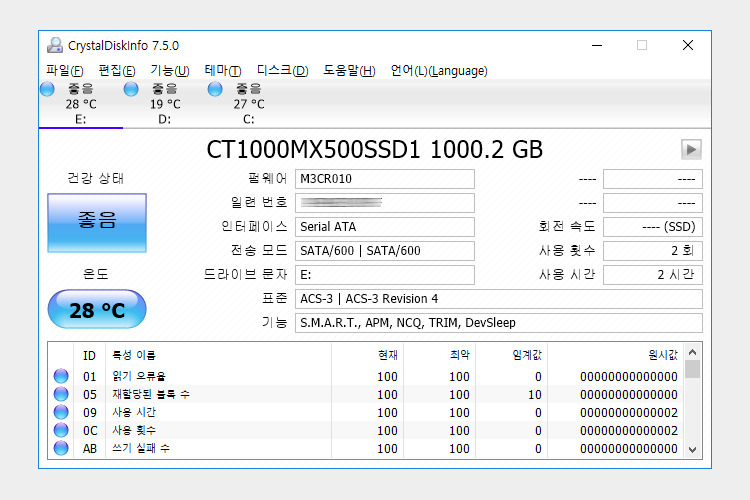Select the C: drive tab at 27 °C

point(249,104)
